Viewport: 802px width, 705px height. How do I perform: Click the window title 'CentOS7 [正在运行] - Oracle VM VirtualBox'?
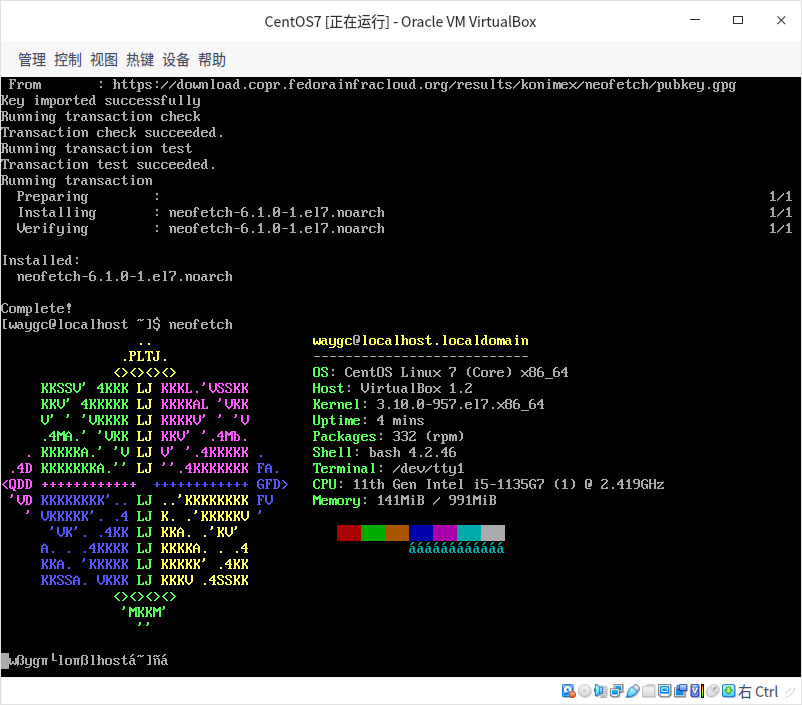[x=400, y=22]
